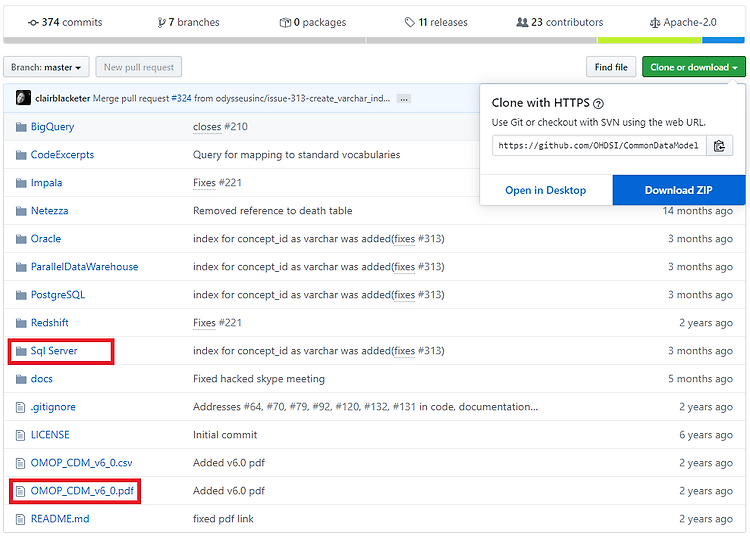Click the README.md file icon
This screenshot has height=539, width=750.
[20, 519]
